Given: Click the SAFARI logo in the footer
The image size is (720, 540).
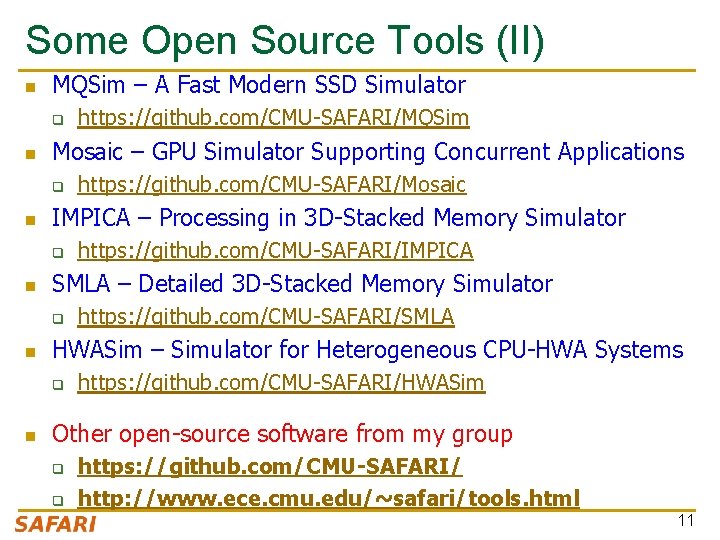Looking at the screenshot, I should (55, 524).
